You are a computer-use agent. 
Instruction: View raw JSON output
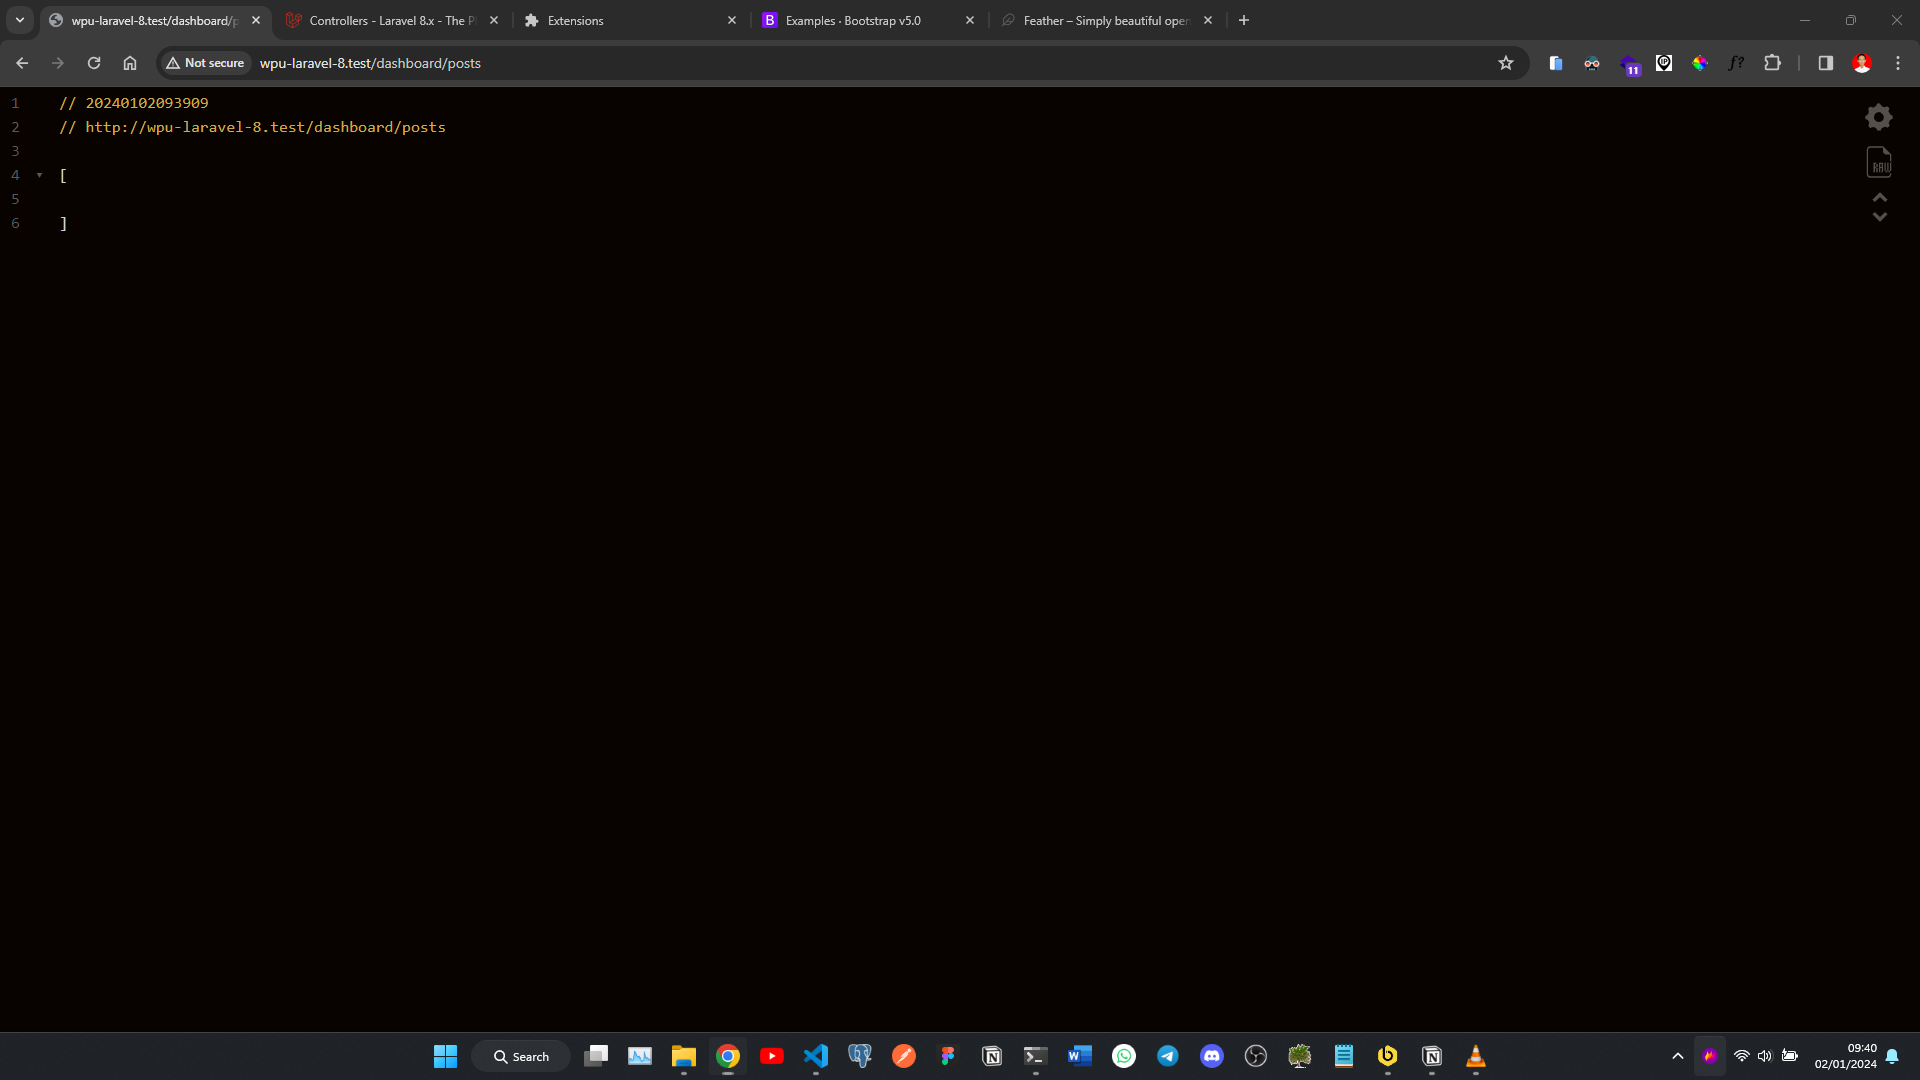tap(1878, 161)
